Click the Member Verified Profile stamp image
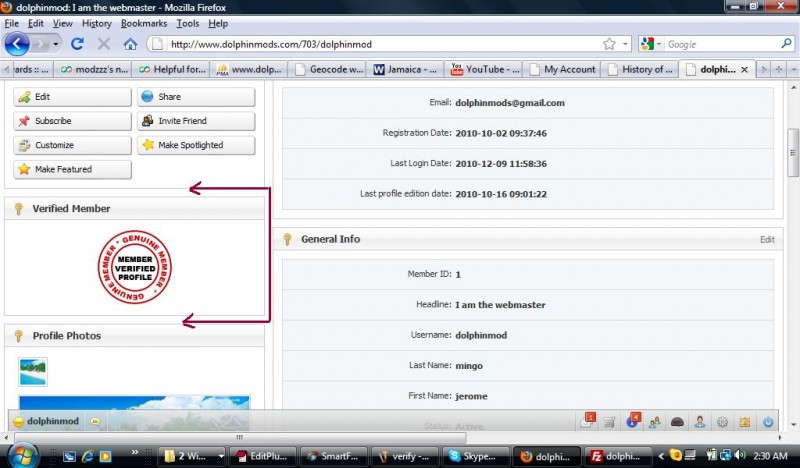Viewport: 800px width, 468px height. click(x=135, y=267)
